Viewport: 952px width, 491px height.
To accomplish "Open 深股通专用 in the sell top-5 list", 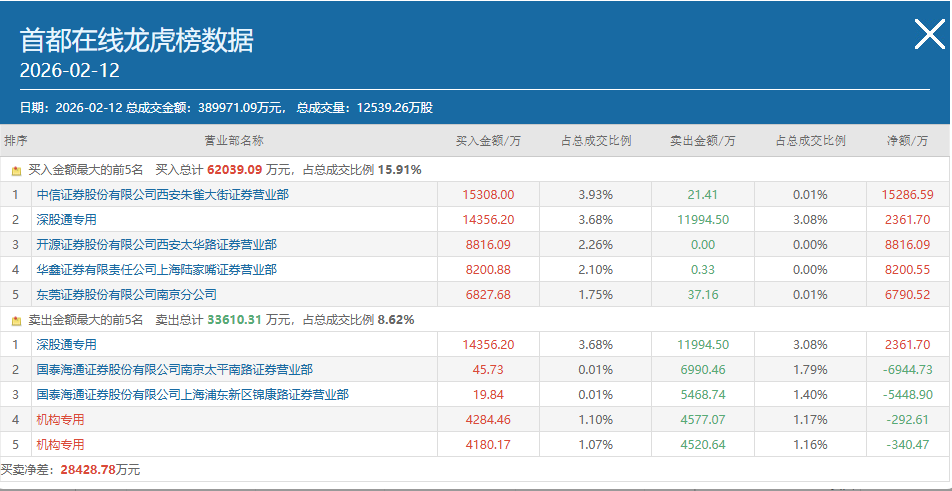I will (66, 345).
